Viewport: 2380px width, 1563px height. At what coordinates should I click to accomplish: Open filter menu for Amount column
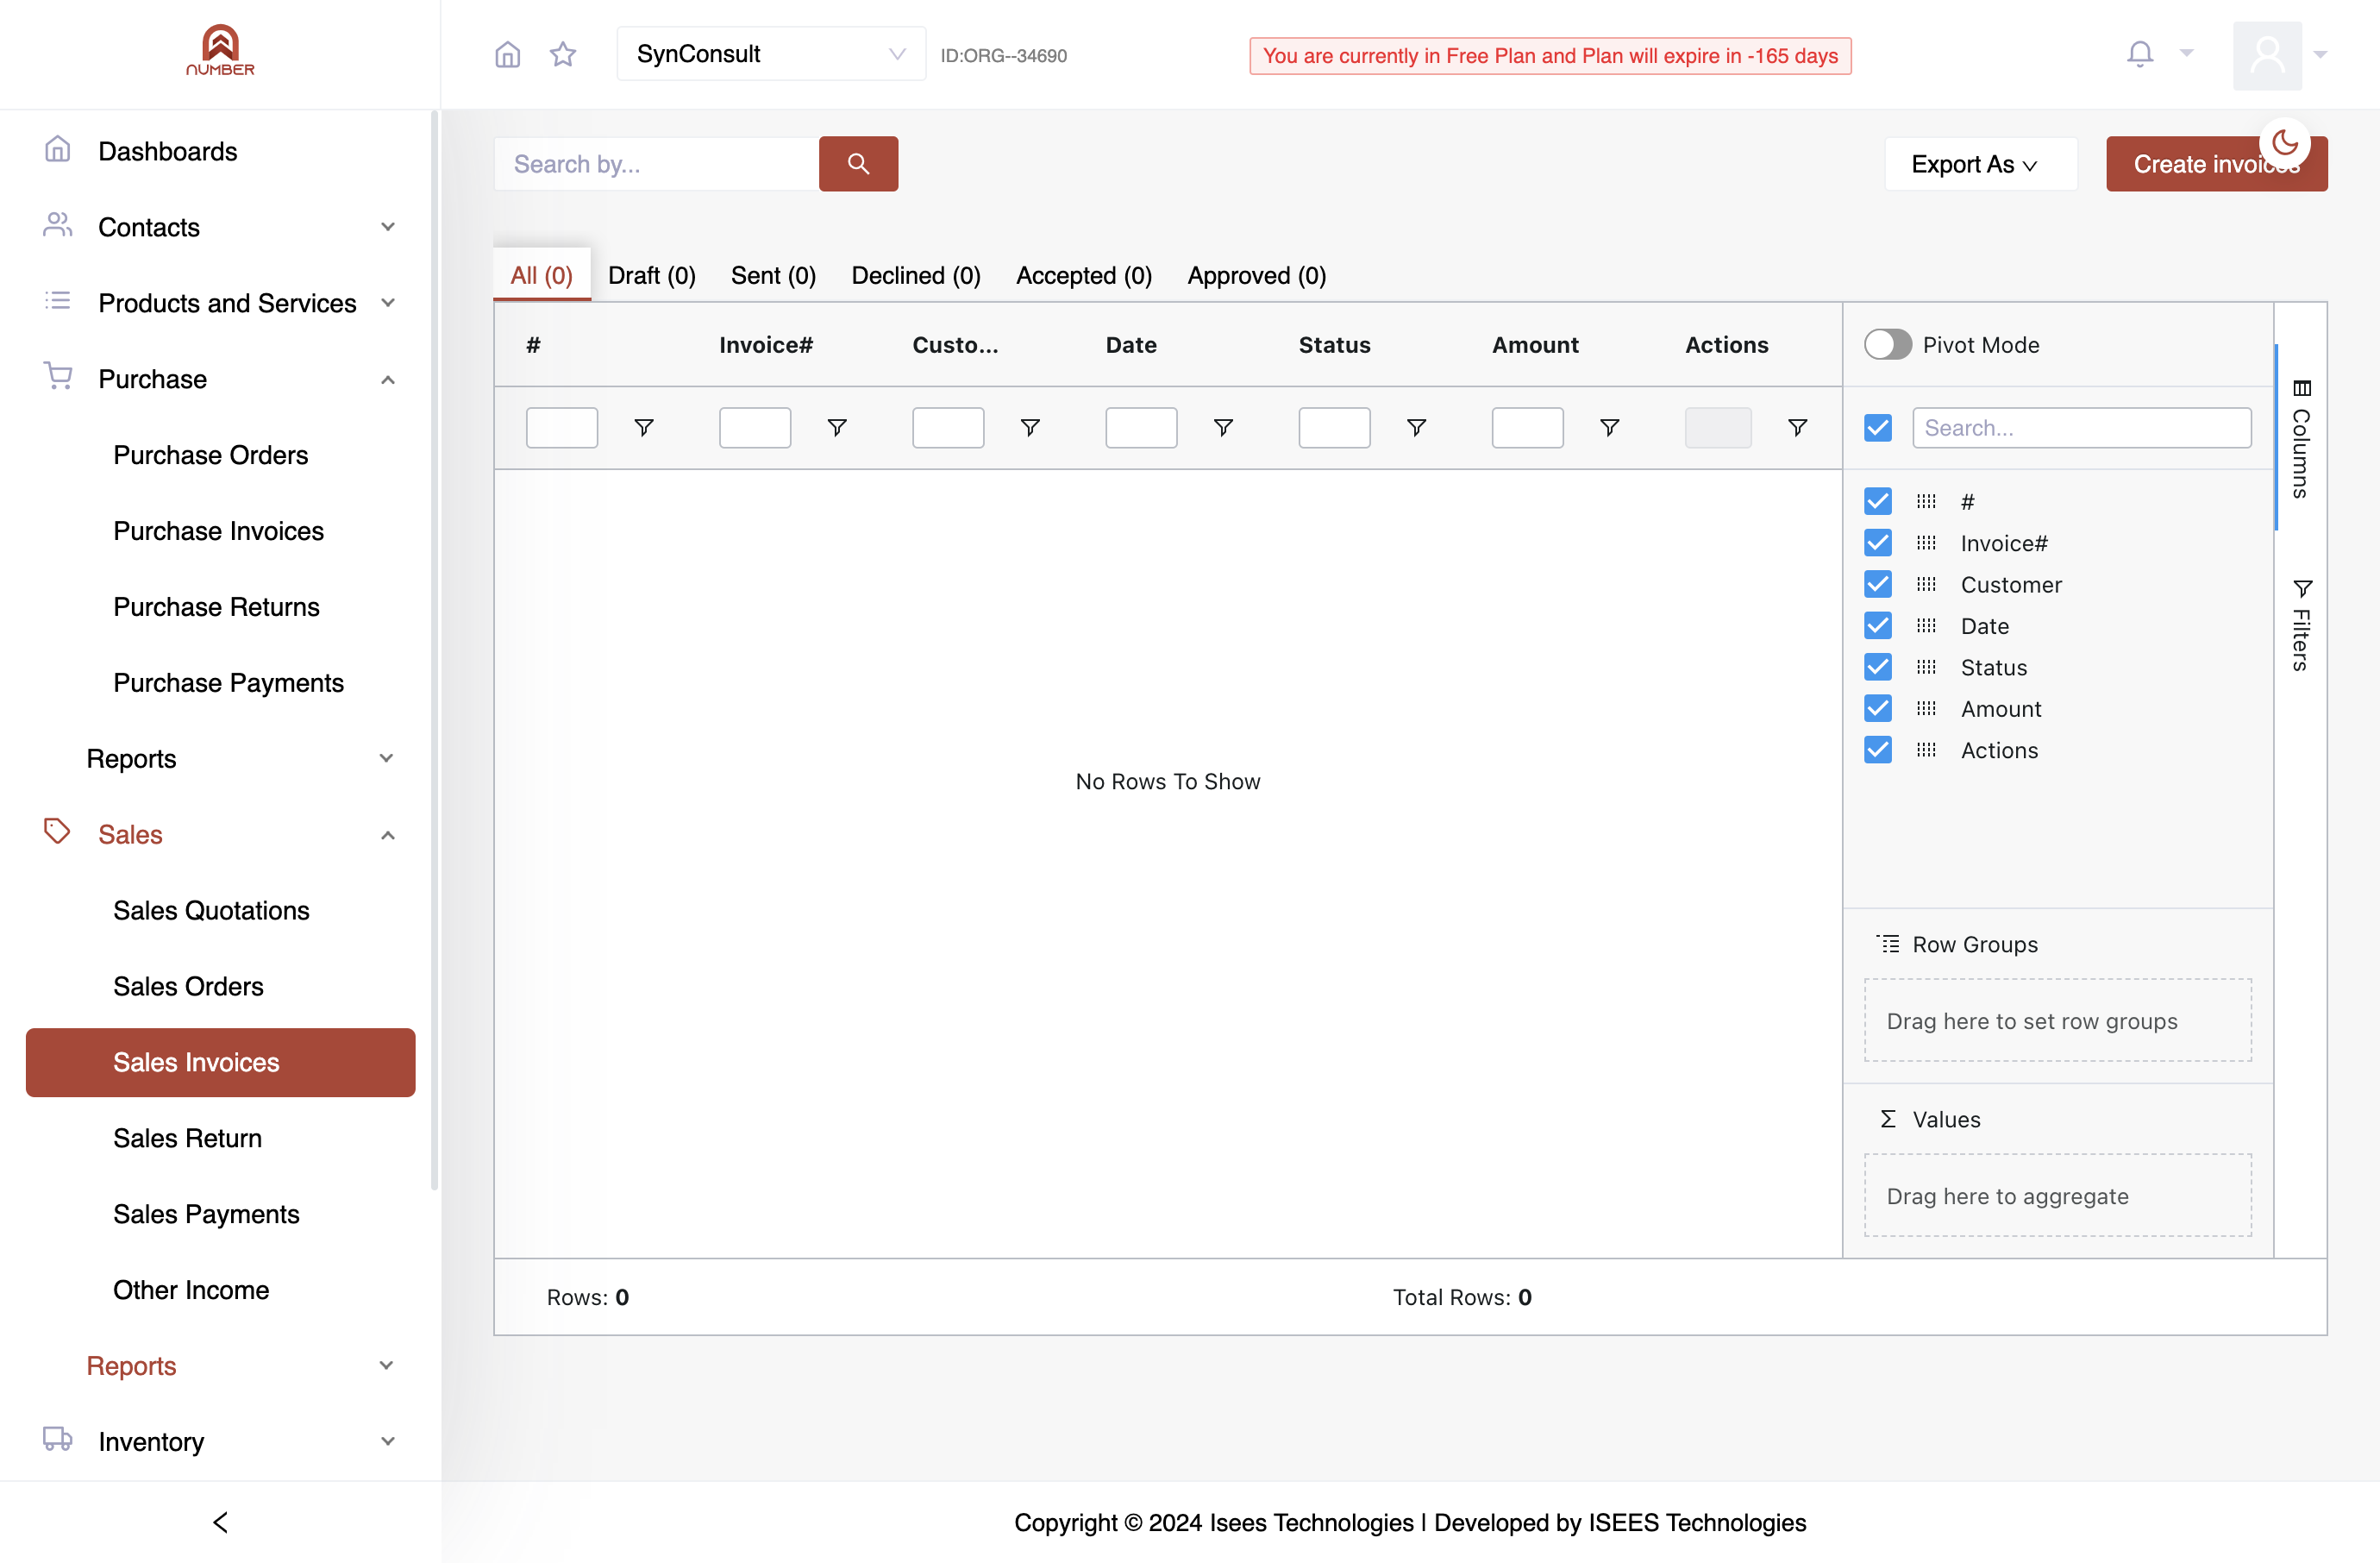click(x=1609, y=428)
